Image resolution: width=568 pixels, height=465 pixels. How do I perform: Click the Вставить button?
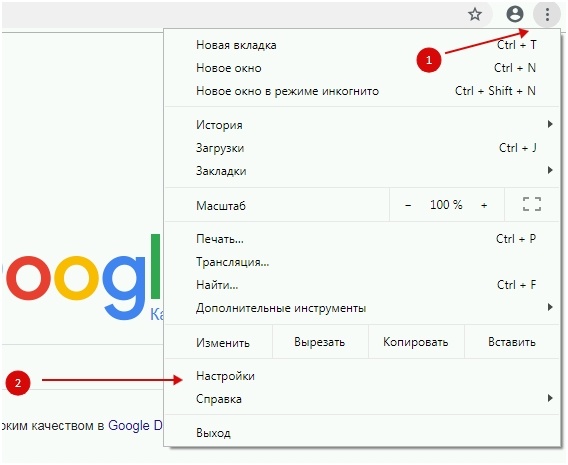(512, 342)
